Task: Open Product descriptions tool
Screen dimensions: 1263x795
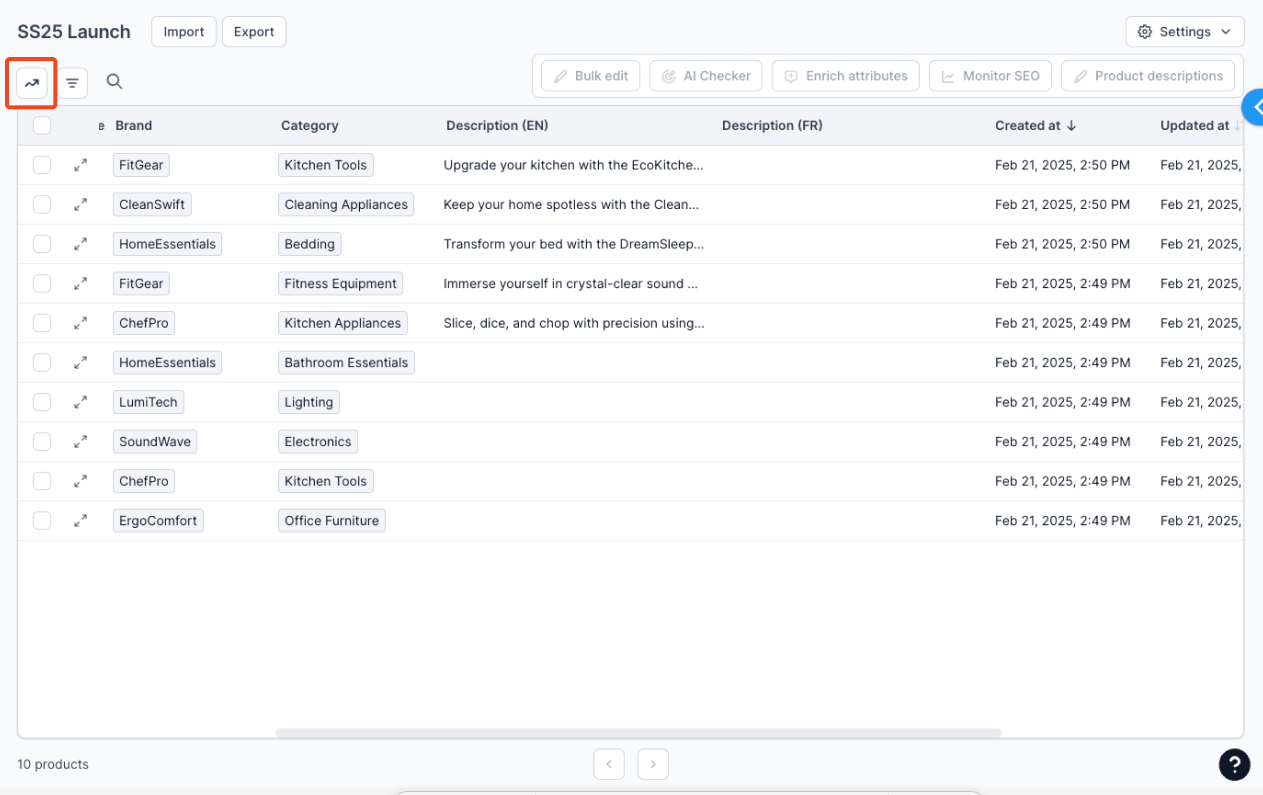Action: 1148,76
